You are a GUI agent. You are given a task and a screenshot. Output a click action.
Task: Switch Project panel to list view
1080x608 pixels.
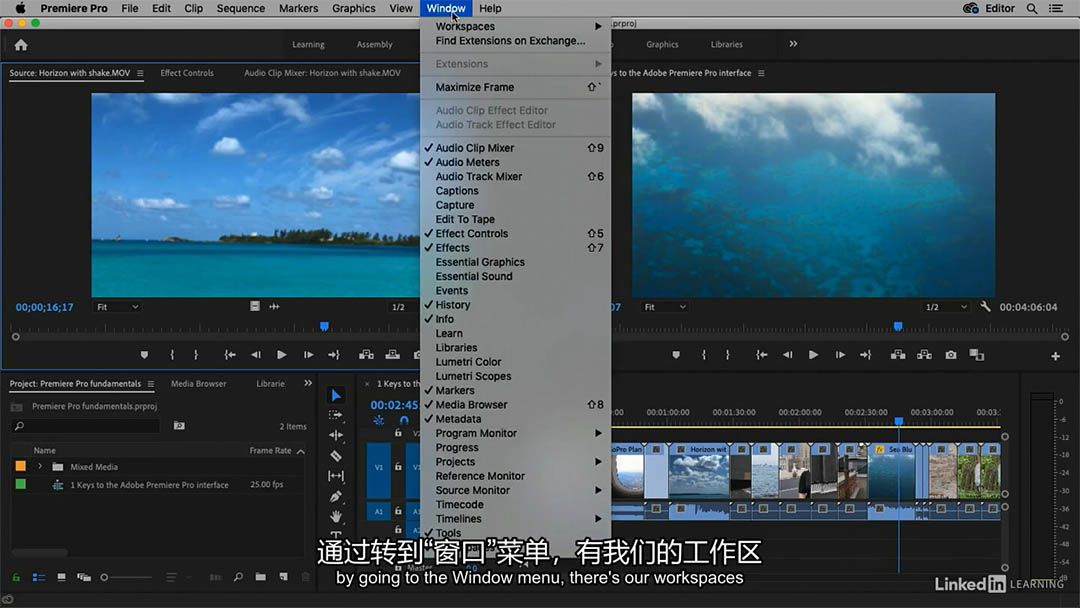pos(39,577)
